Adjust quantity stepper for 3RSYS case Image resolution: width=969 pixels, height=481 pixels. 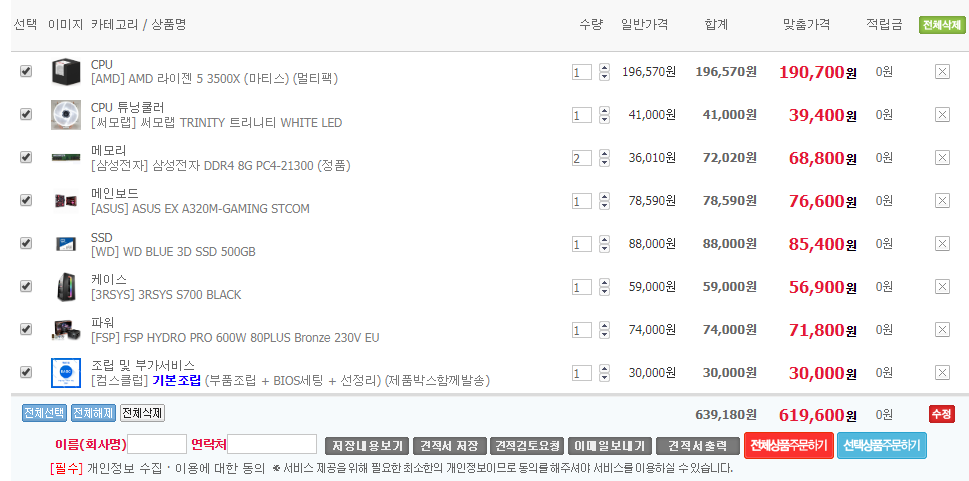(604, 287)
